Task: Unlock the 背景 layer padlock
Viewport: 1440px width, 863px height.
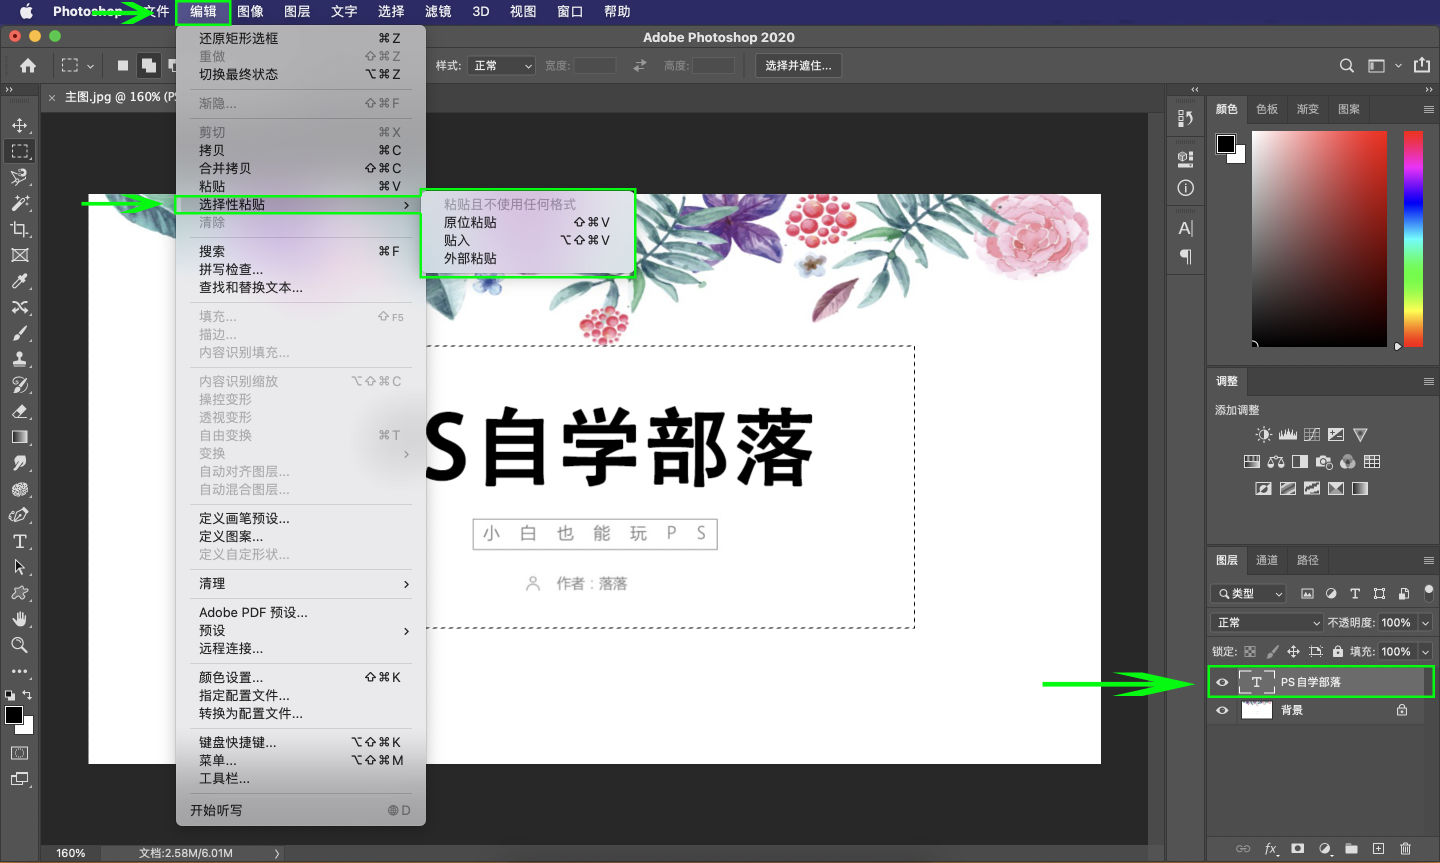Action: point(1402,710)
